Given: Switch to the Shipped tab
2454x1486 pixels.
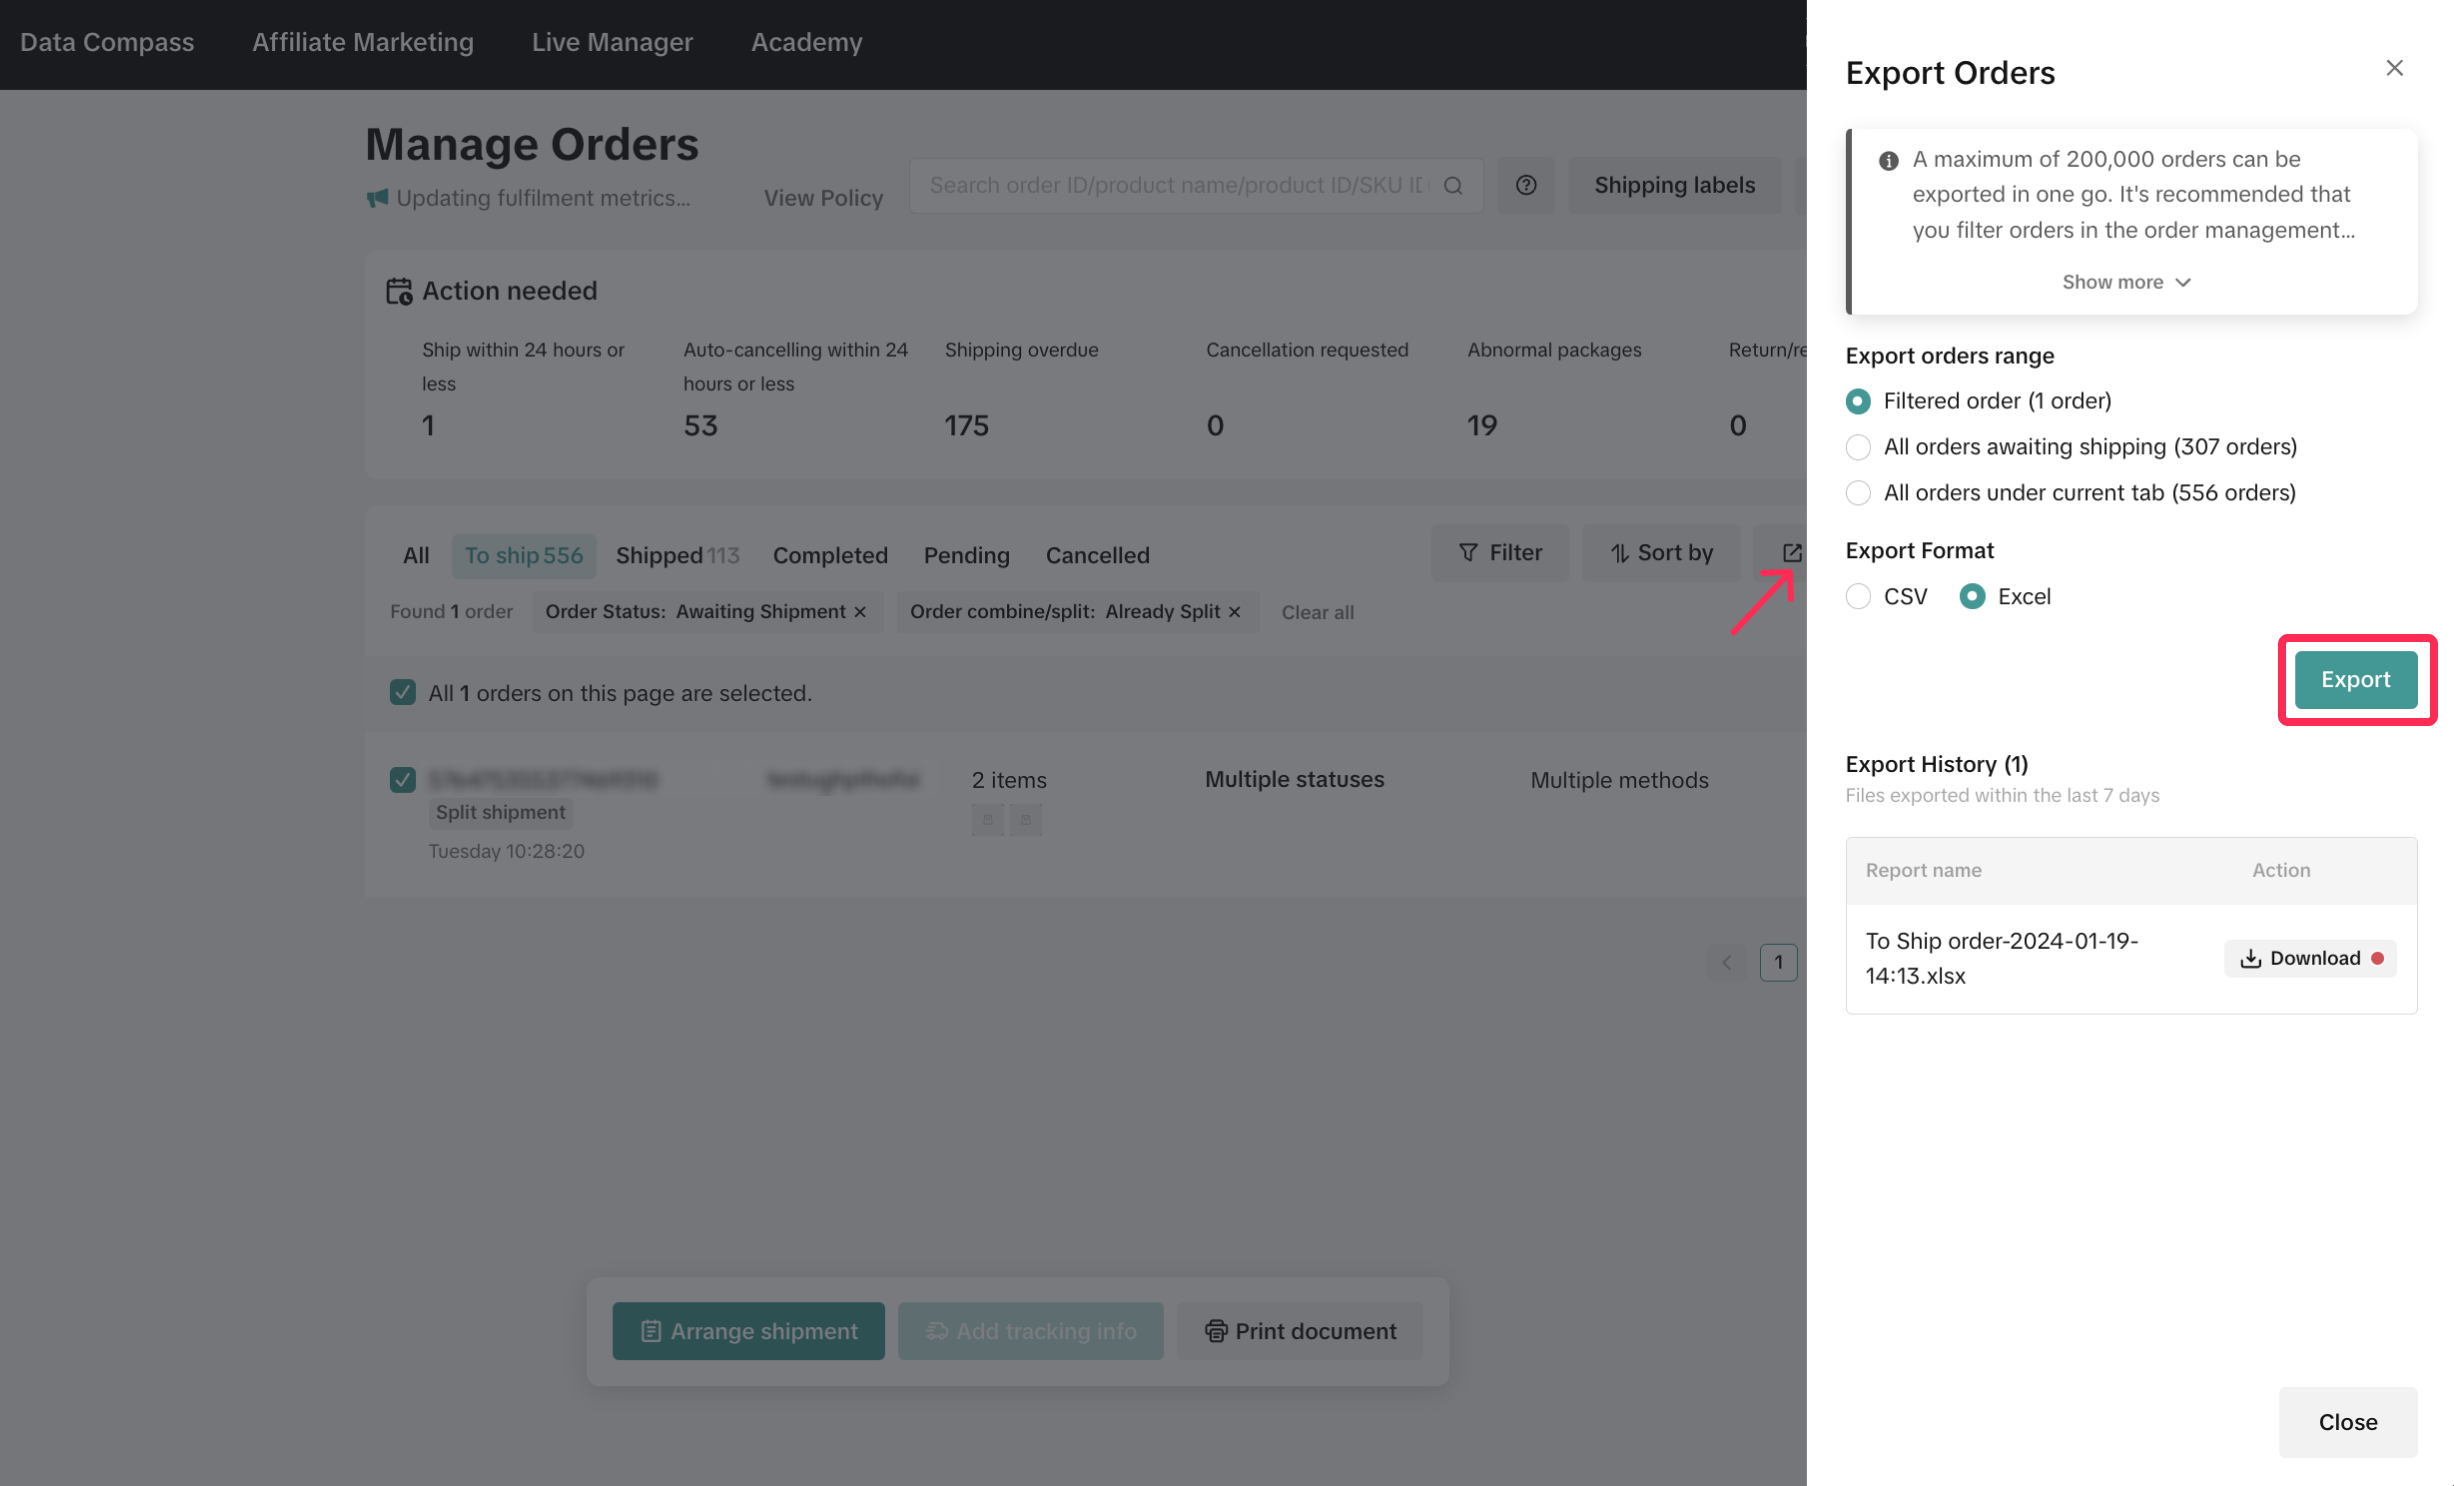Looking at the screenshot, I should pos(676,555).
